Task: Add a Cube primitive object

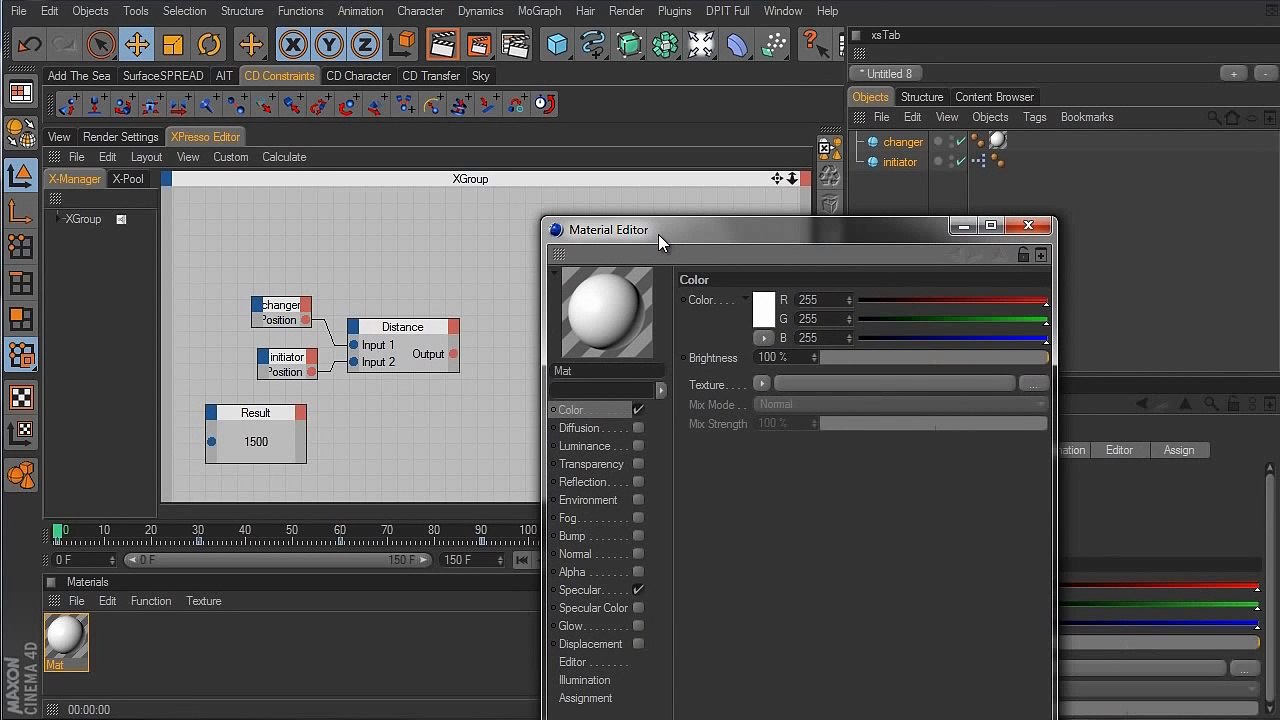Action: 557,44
